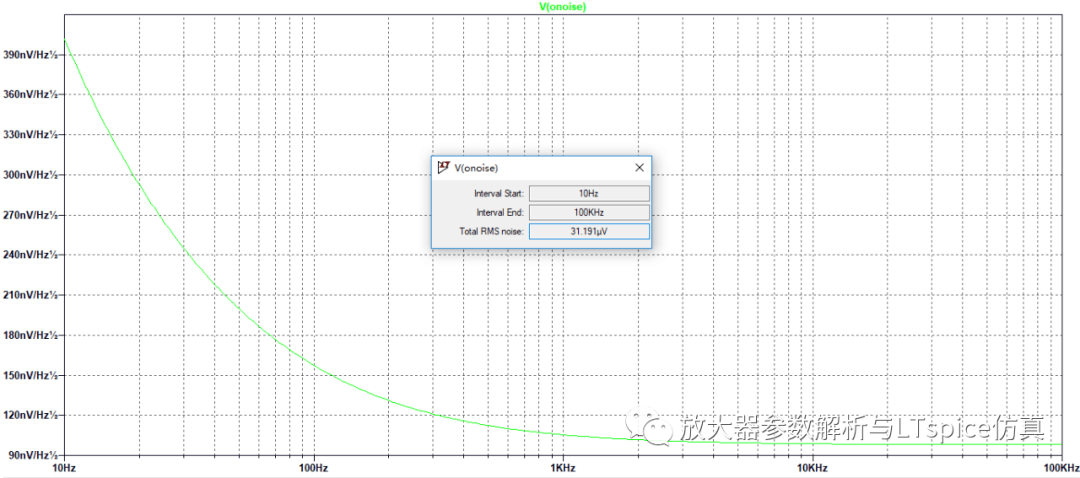Click the Interval End field showing 100KHz
This screenshot has width=1080, height=478.
pyautogui.click(x=588, y=213)
